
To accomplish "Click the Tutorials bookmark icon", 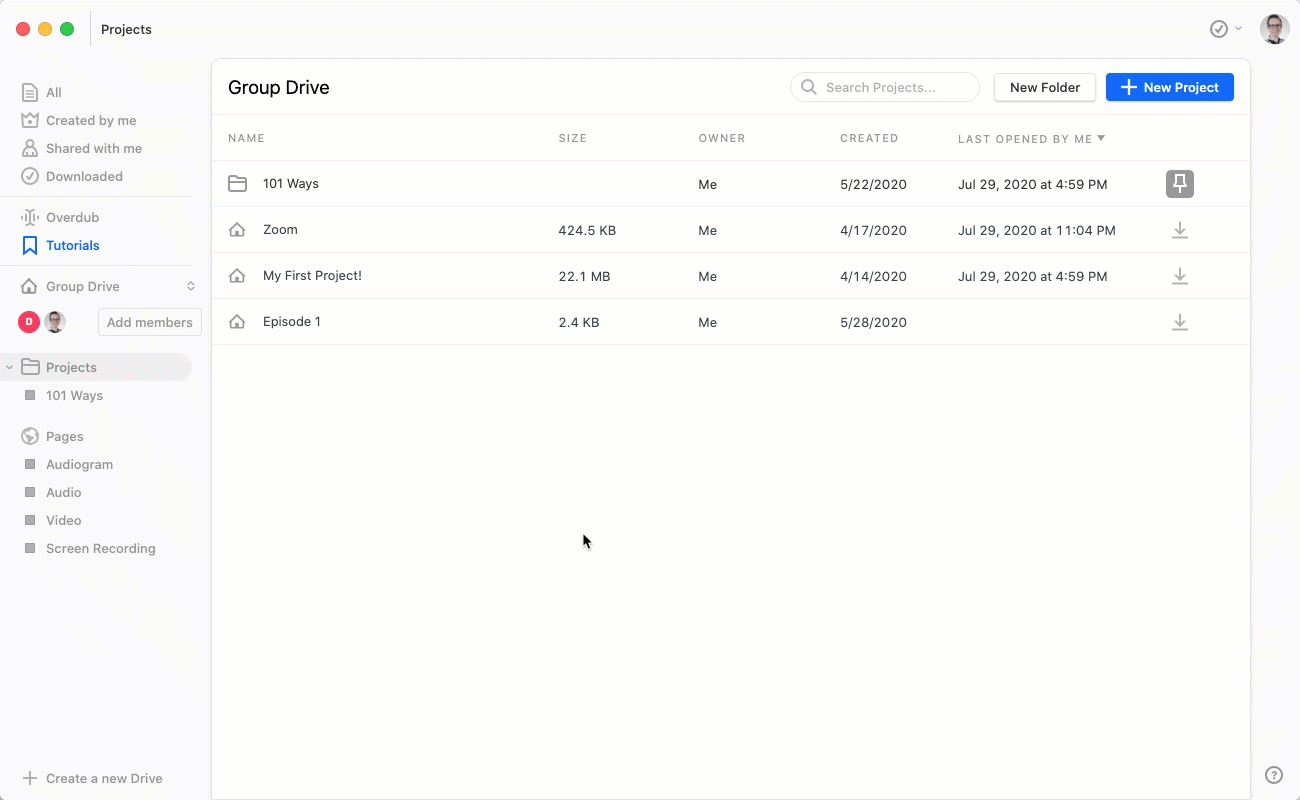I will pos(30,245).
